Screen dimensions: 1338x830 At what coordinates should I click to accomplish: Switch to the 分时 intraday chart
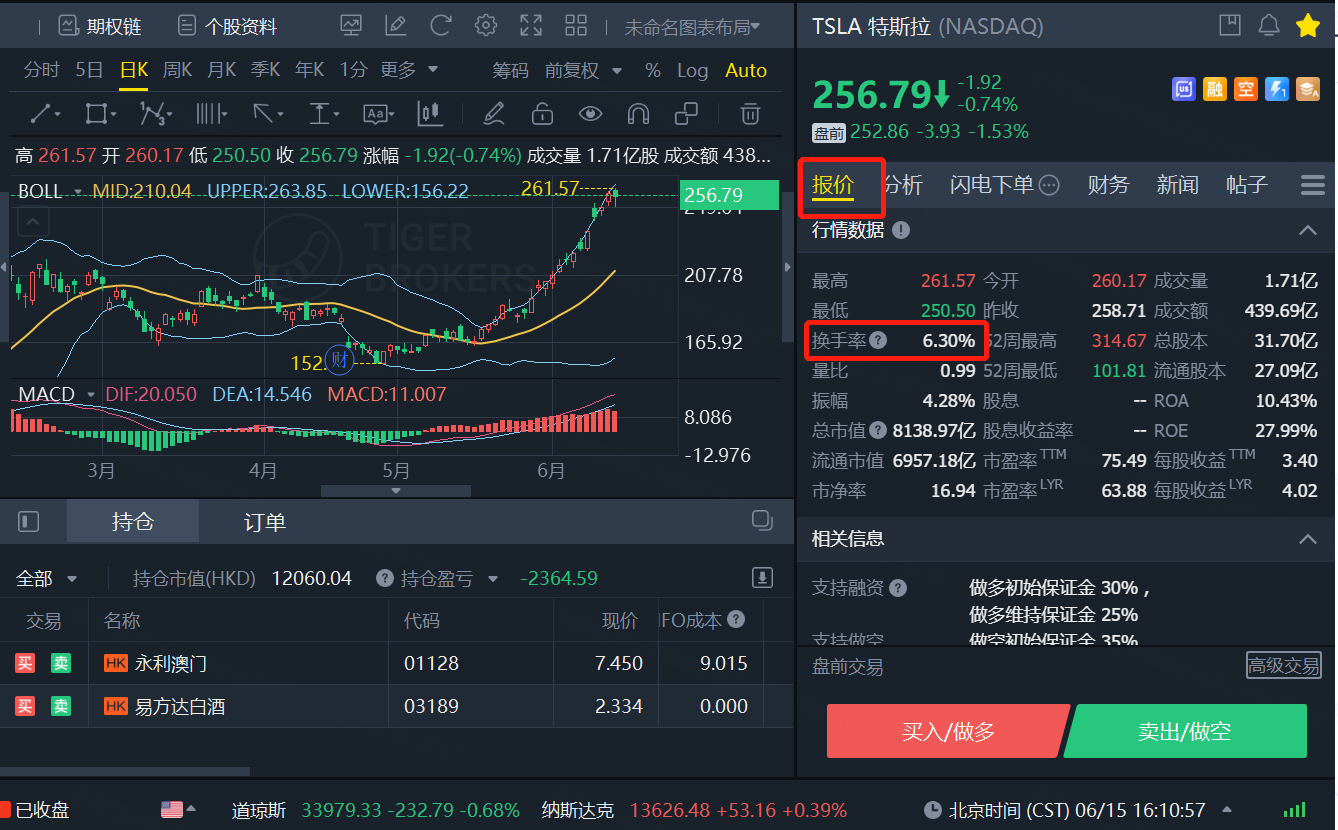point(42,70)
